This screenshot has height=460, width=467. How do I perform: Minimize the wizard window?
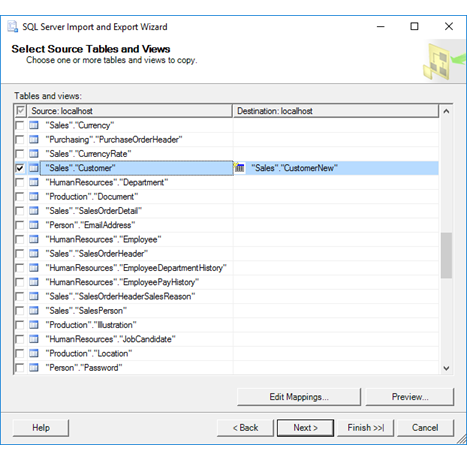pyautogui.click(x=381, y=26)
